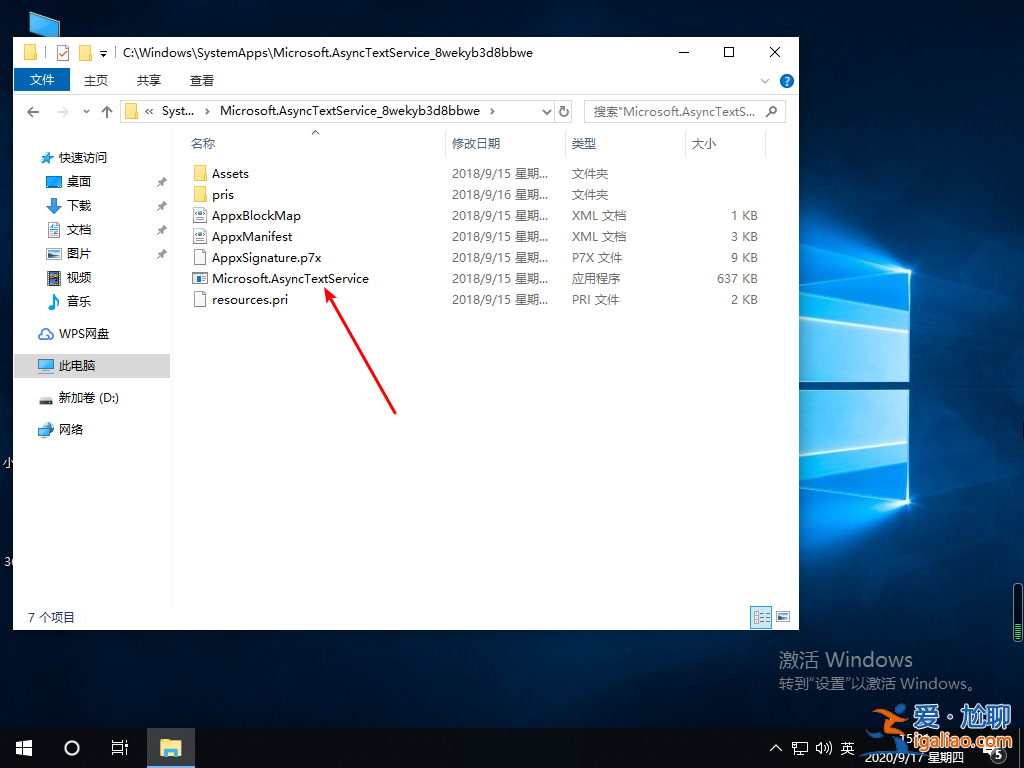Open the 文件 menu
The height and width of the screenshot is (768, 1024).
(41, 79)
